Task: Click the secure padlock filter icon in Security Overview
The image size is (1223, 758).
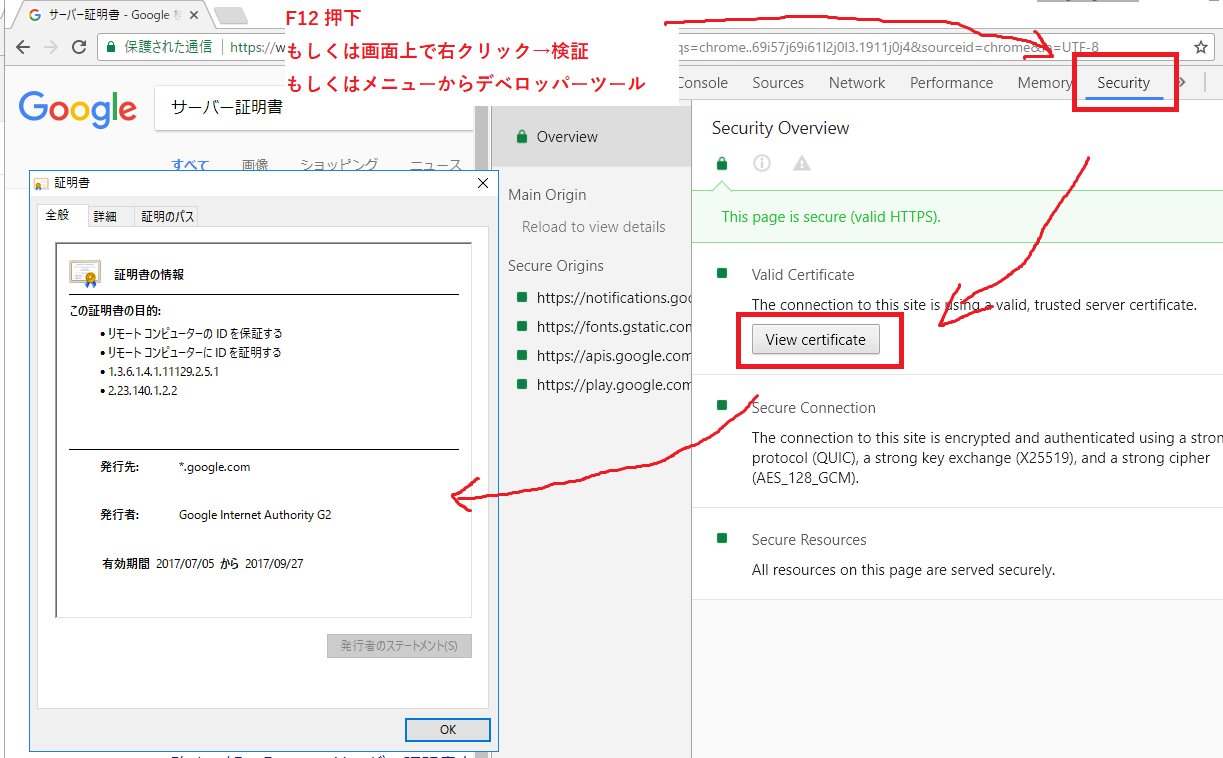Action: 722,163
